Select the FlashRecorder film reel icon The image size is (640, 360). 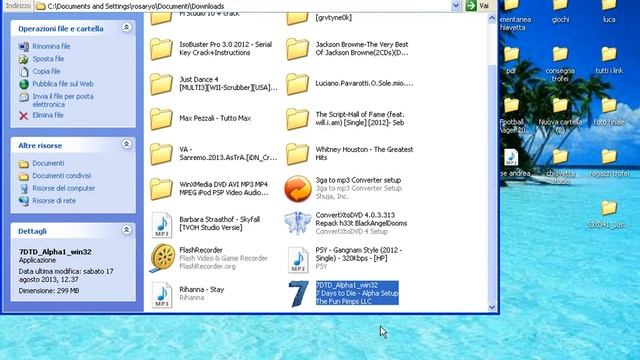(x=162, y=258)
